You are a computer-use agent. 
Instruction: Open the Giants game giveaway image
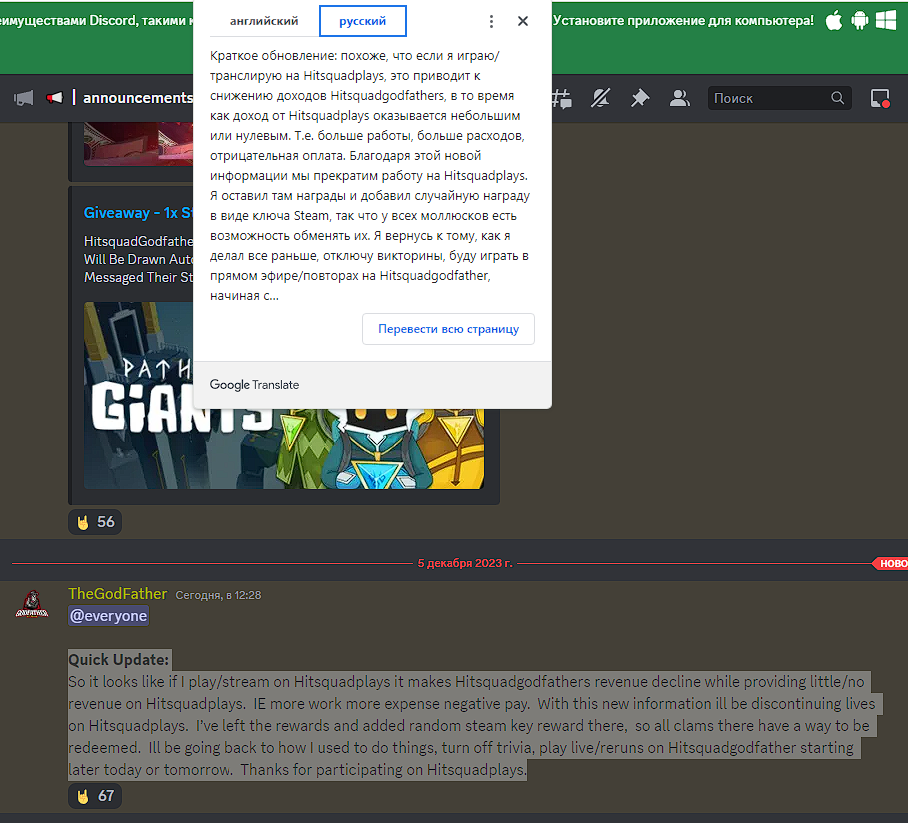(x=284, y=395)
